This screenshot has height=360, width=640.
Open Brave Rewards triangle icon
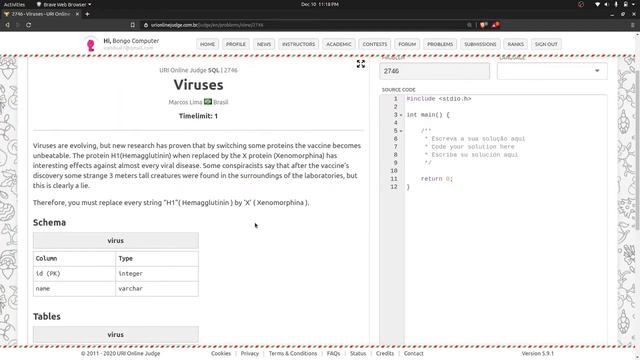(x=495, y=25)
